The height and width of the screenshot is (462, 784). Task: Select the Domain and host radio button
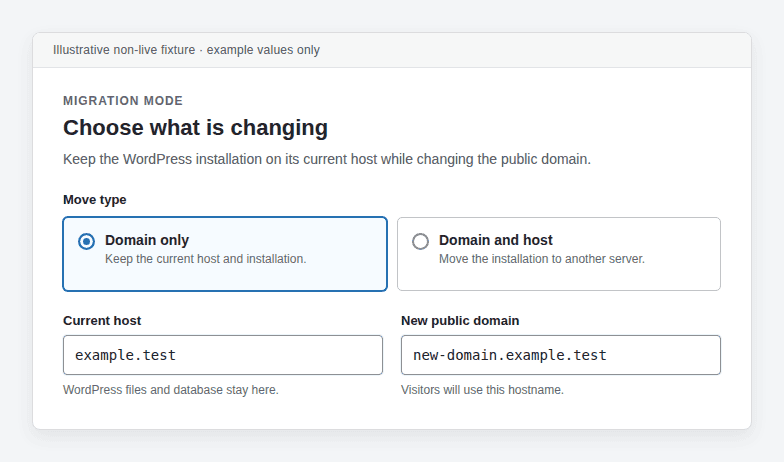tap(420, 242)
